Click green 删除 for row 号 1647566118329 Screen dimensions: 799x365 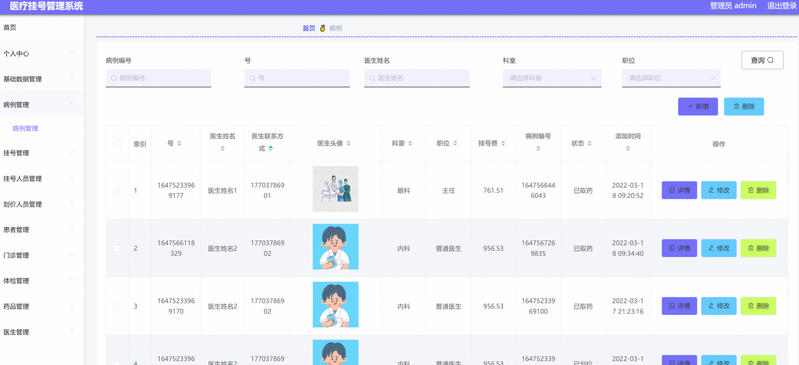(x=758, y=248)
